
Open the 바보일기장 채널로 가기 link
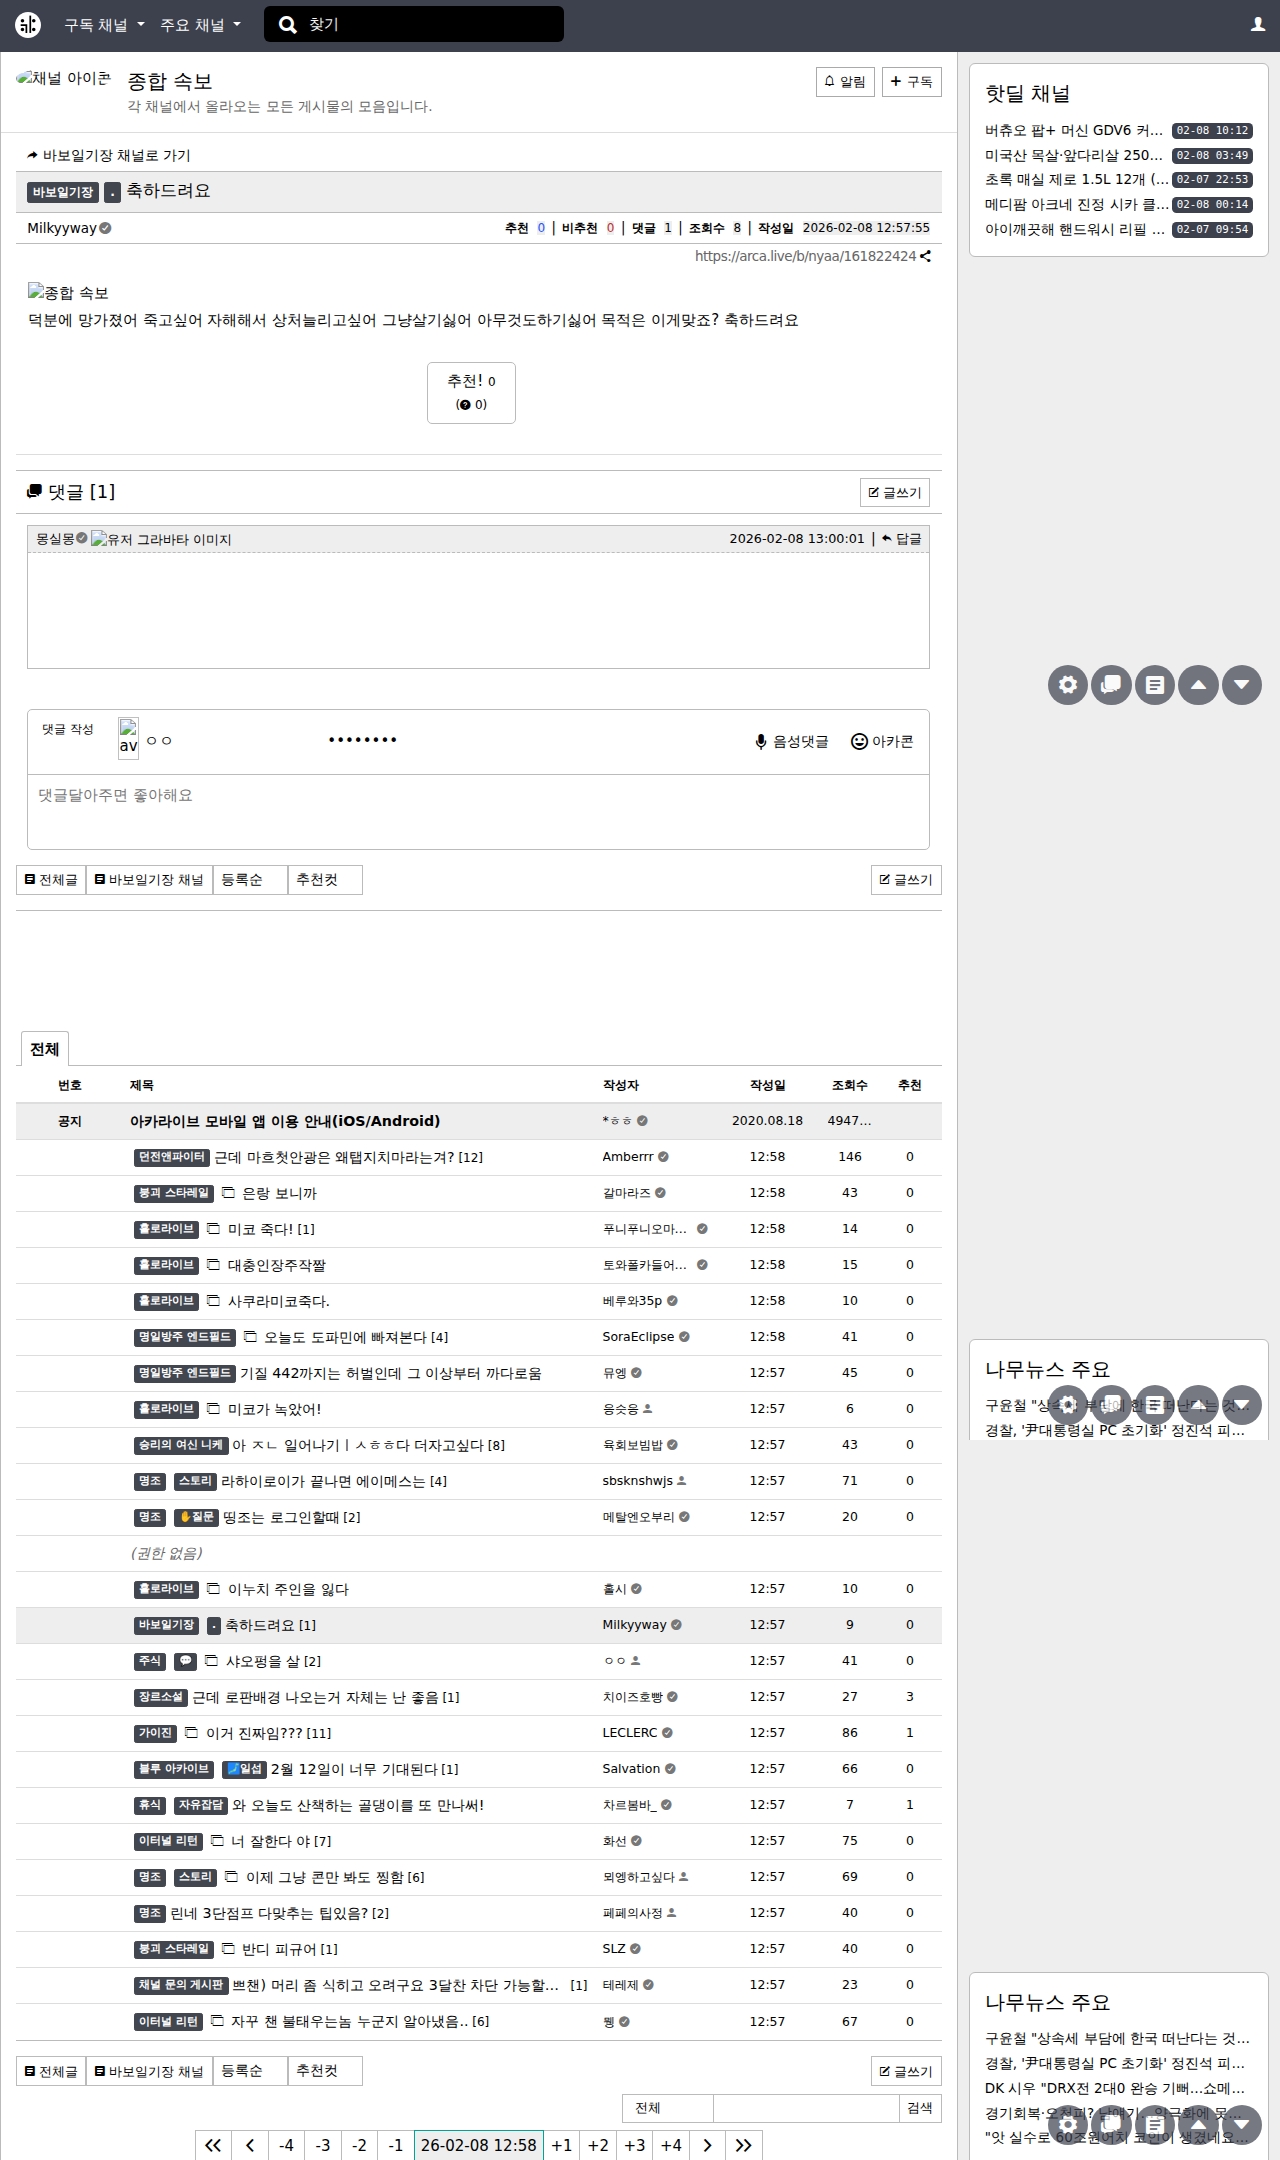(109, 156)
